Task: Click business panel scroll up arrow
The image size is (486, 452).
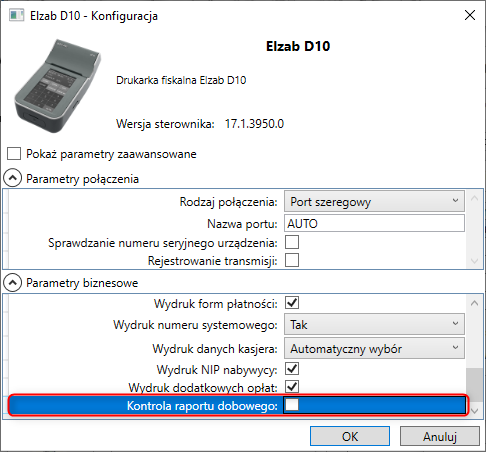Action: click(475, 303)
